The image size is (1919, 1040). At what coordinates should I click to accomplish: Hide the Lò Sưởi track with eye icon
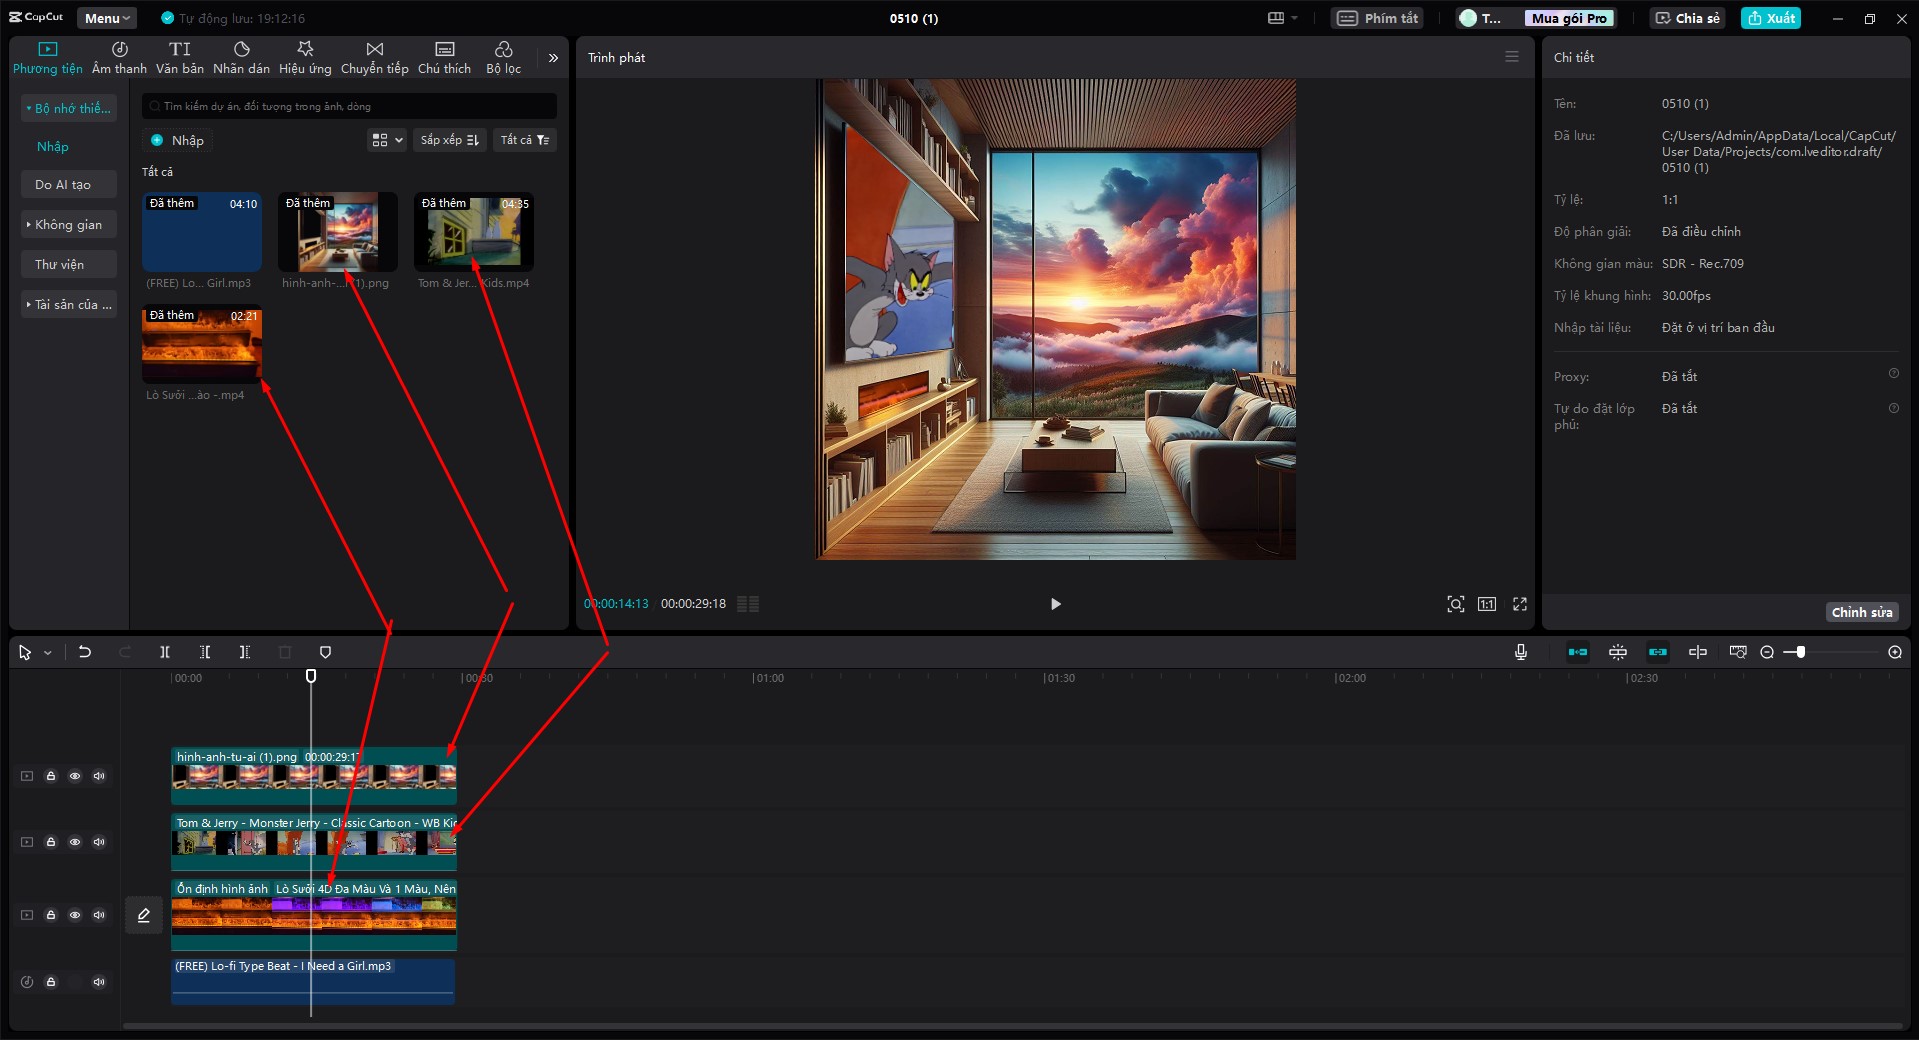(x=75, y=915)
